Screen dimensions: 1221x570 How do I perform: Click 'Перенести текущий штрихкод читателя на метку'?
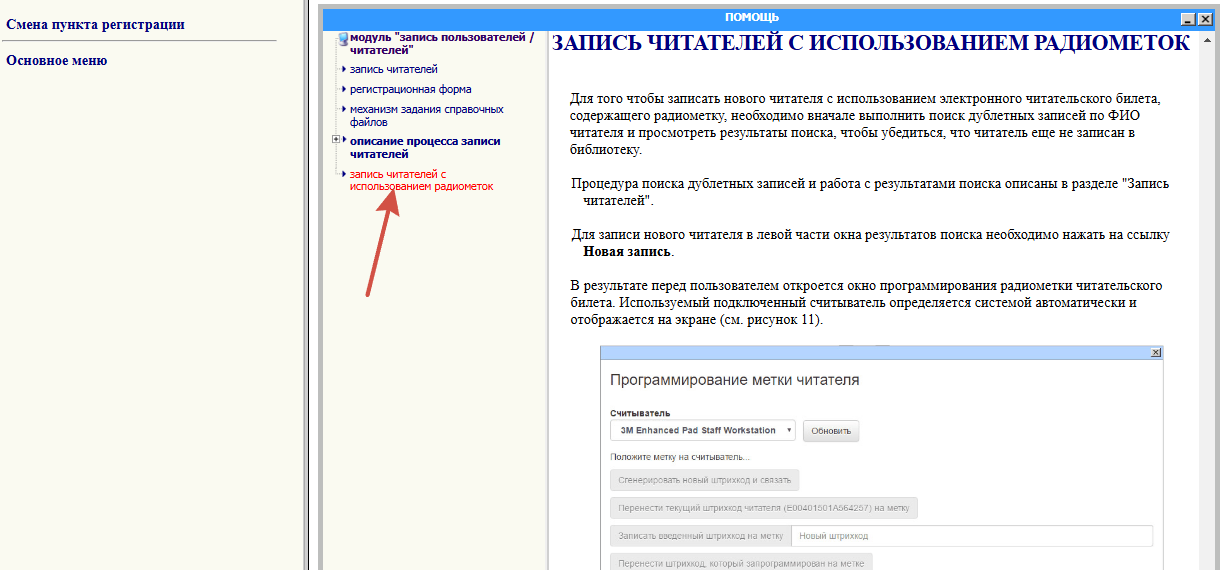tap(763, 508)
